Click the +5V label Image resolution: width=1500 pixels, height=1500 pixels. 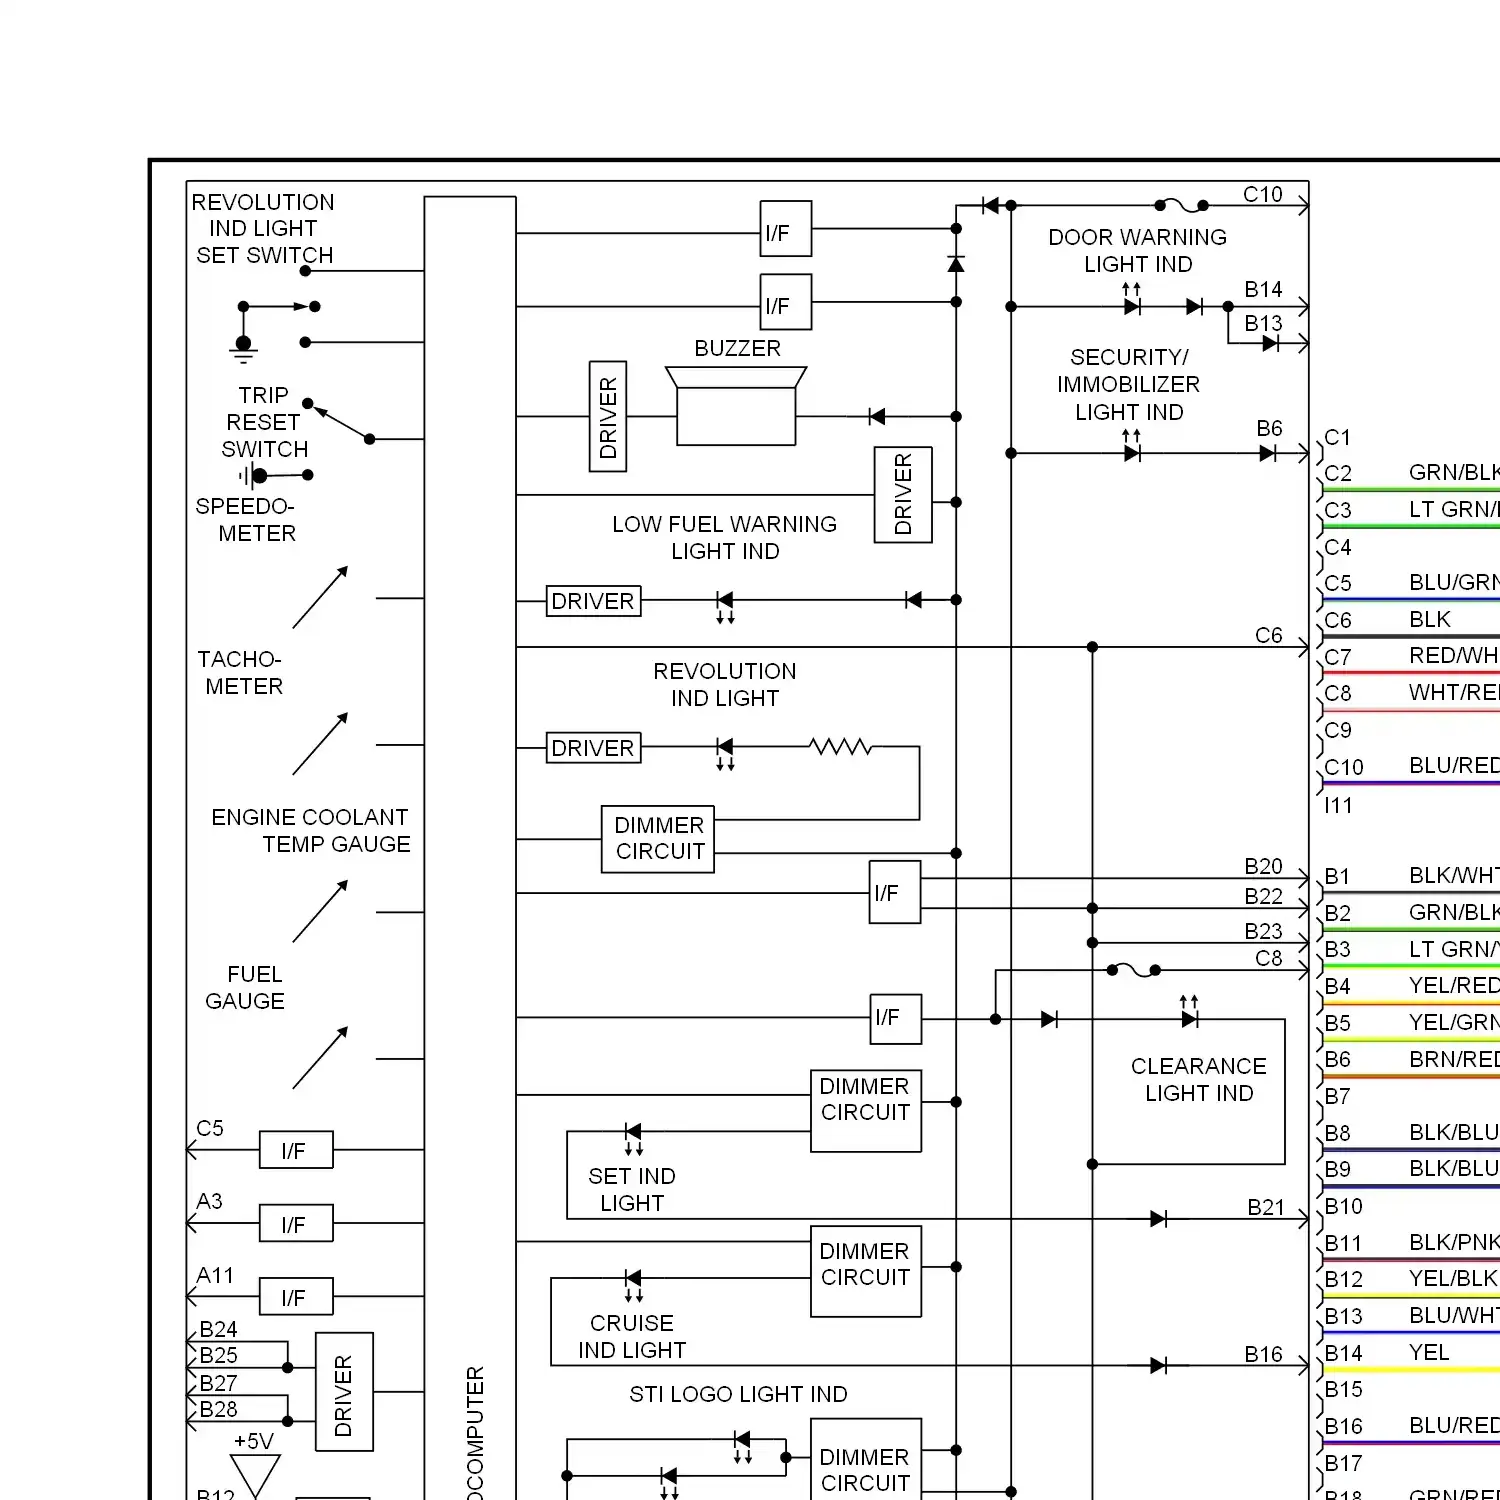tap(253, 1441)
